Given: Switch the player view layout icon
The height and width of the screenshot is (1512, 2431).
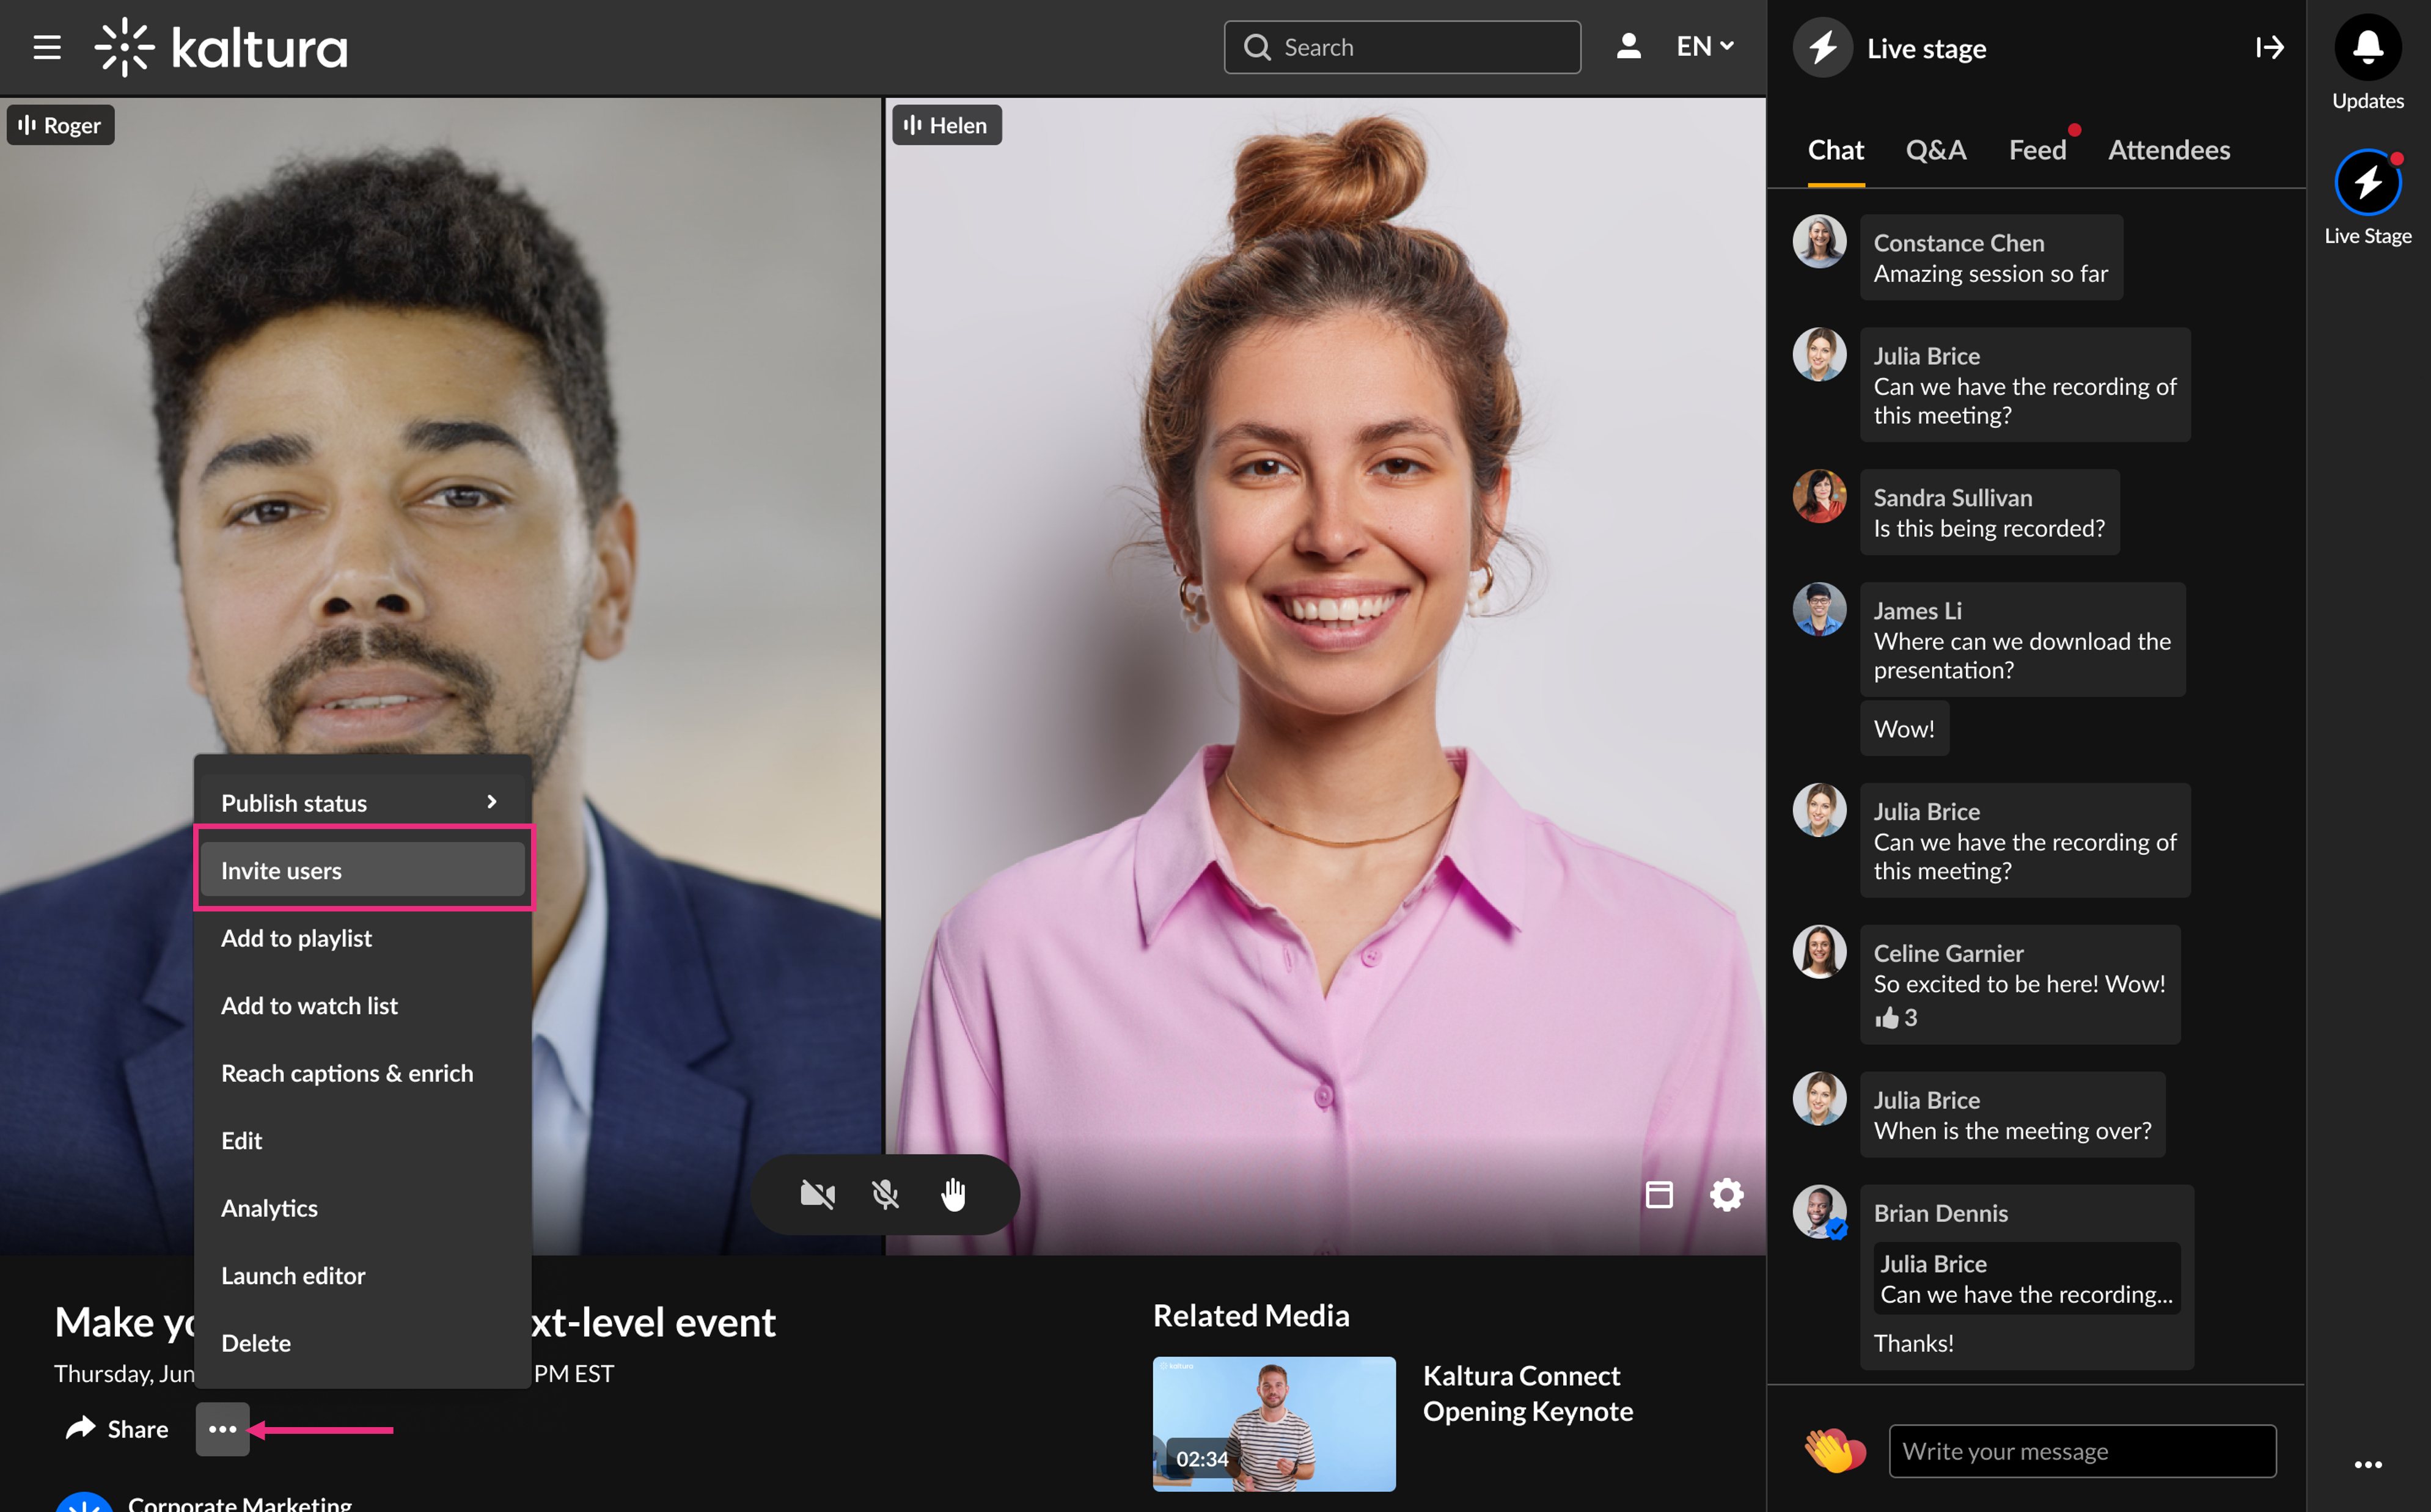Looking at the screenshot, I should 1659,1194.
